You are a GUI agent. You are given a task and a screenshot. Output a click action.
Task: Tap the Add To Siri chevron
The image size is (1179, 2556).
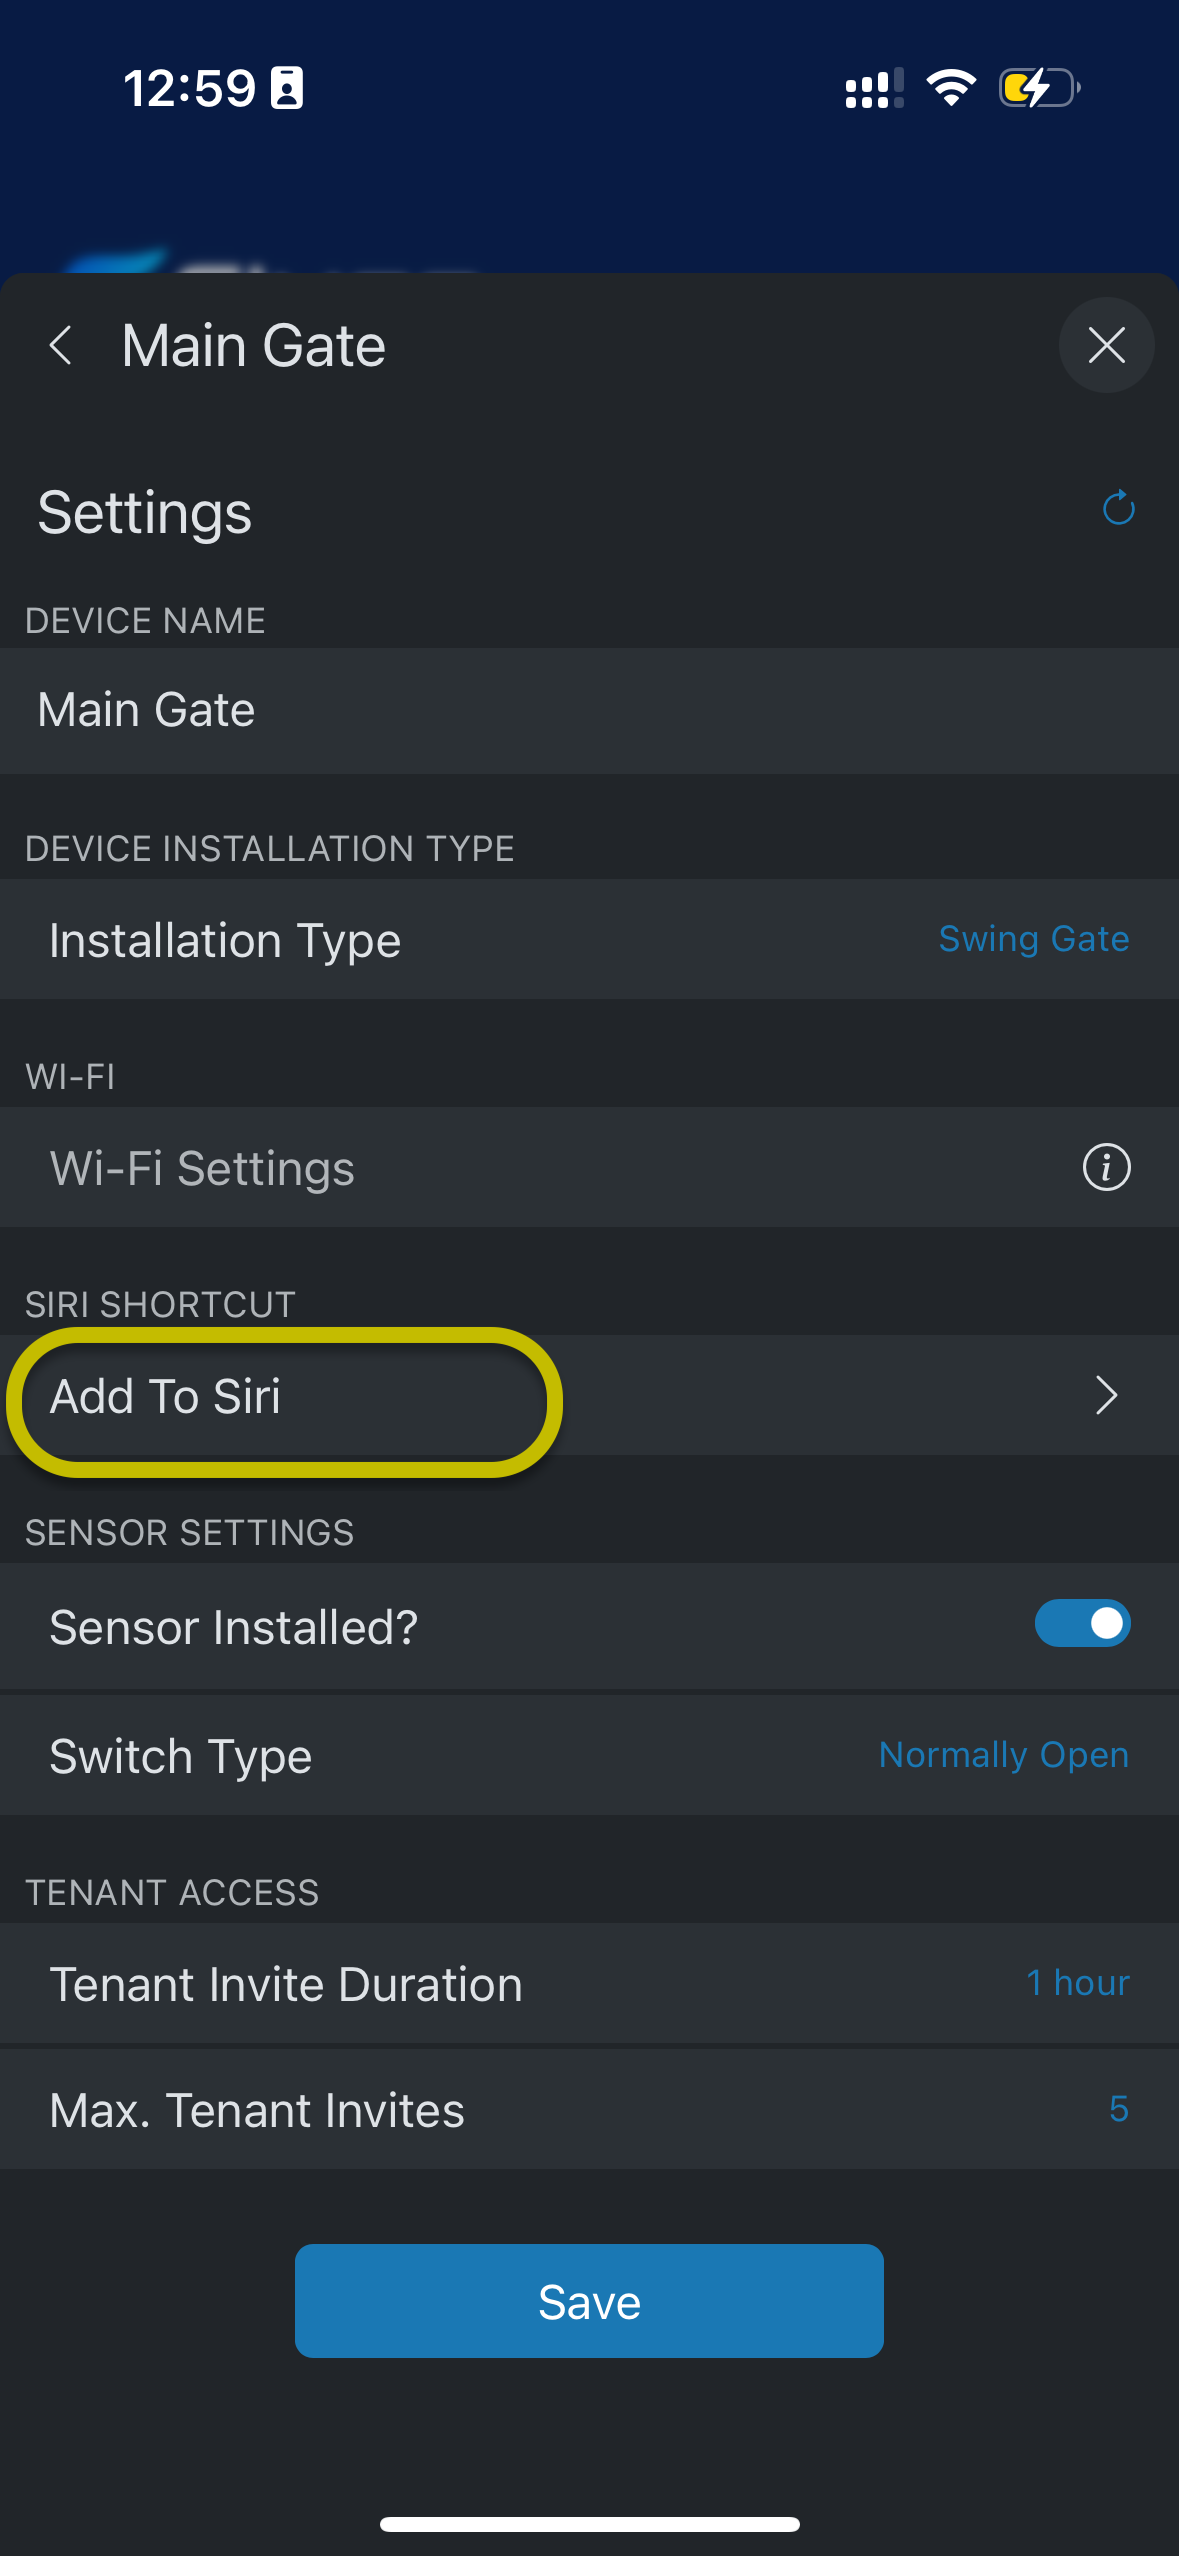[1106, 1395]
